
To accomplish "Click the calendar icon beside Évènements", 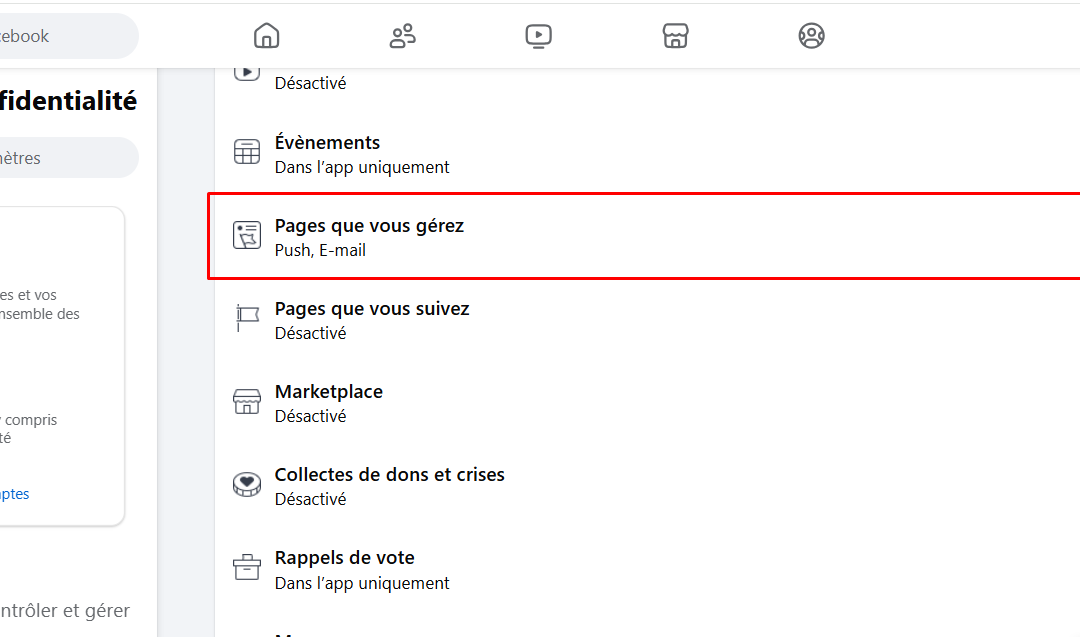I will (x=246, y=152).
